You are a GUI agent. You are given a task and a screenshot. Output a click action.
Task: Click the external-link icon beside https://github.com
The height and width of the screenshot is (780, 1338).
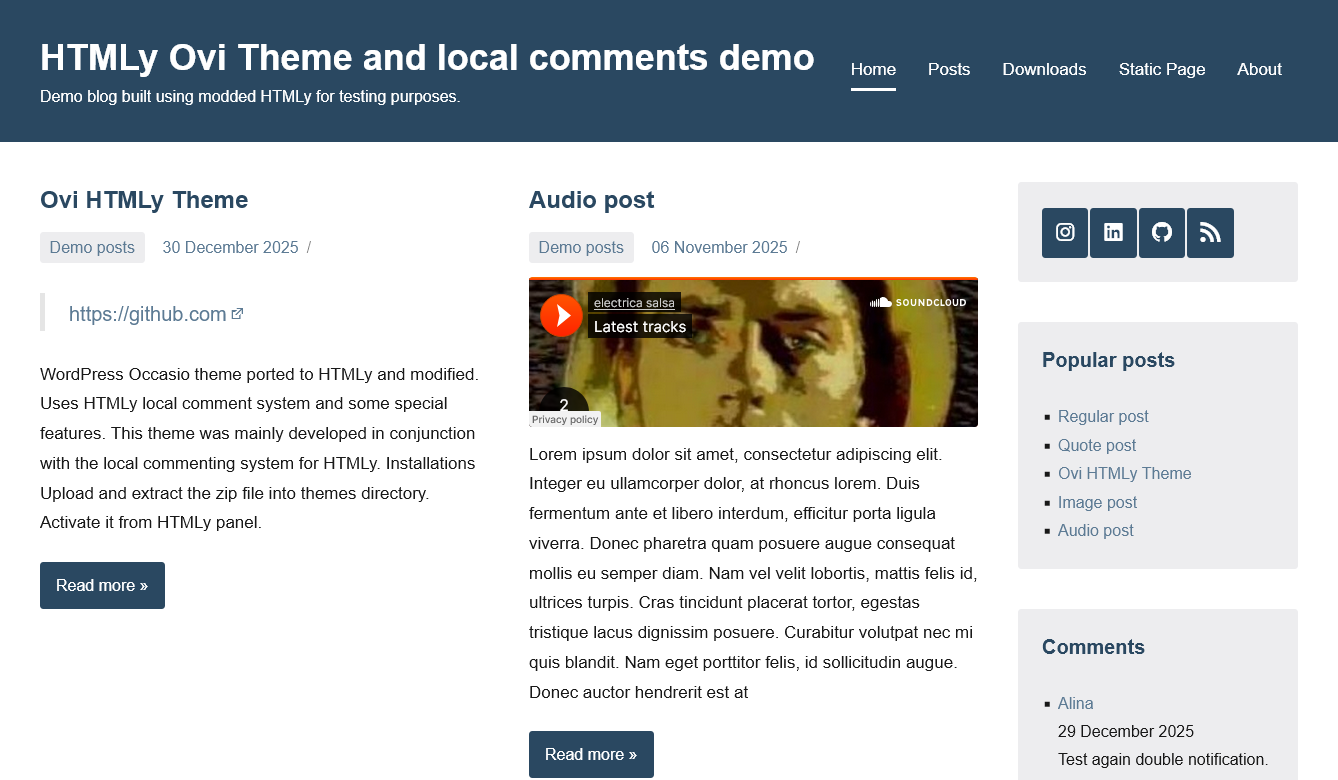[237, 312]
